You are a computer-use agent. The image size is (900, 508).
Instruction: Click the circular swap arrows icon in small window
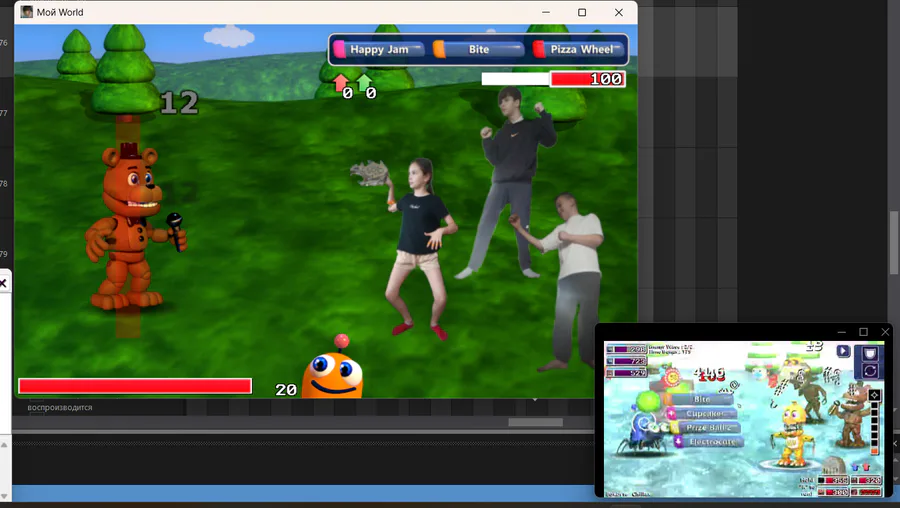pos(870,371)
